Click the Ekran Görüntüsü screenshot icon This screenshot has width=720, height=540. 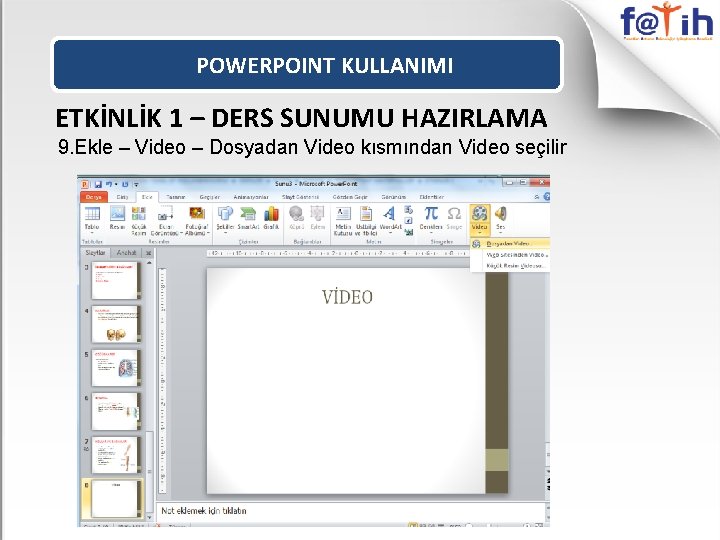165,214
